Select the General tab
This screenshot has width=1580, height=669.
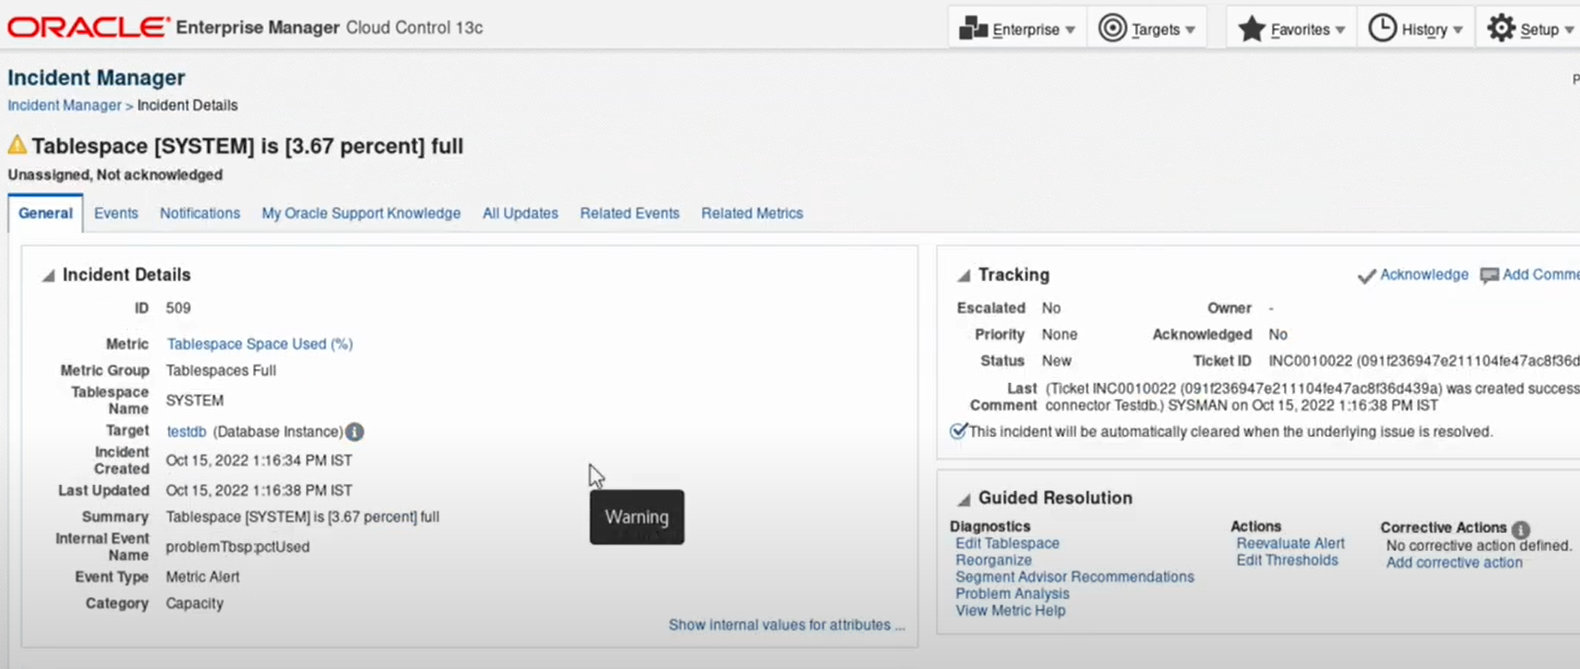click(45, 213)
